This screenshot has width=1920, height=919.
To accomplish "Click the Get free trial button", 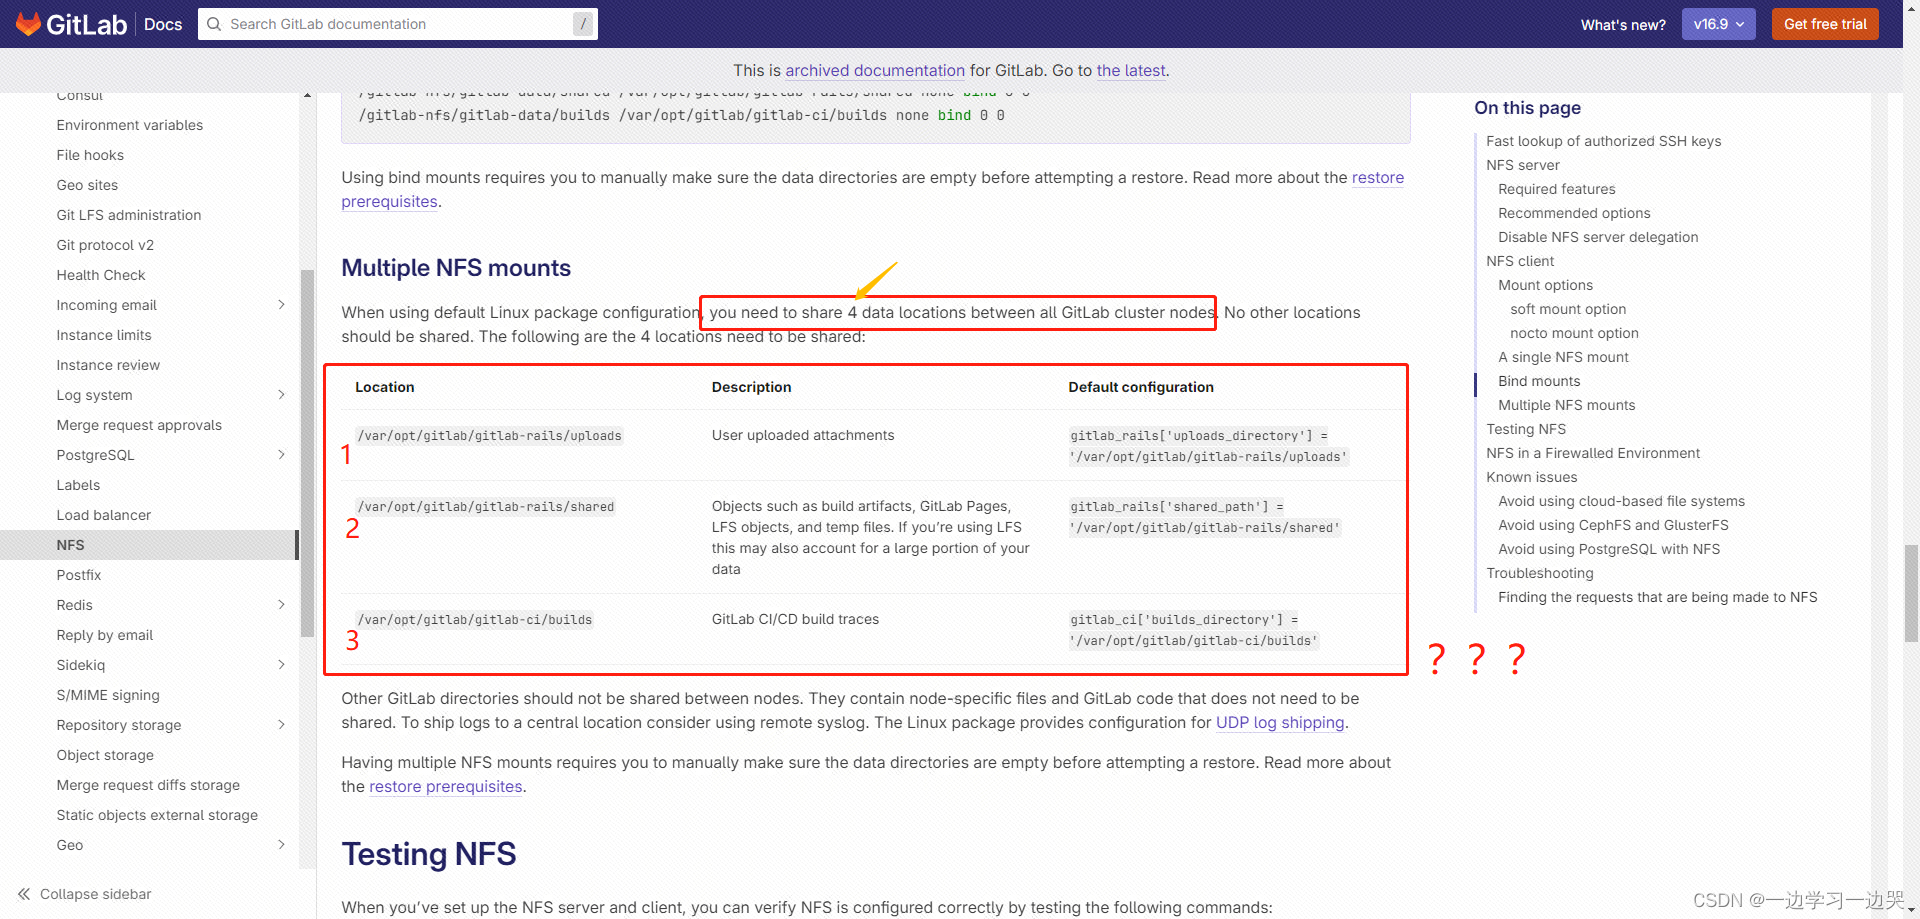I will tap(1825, 24).
